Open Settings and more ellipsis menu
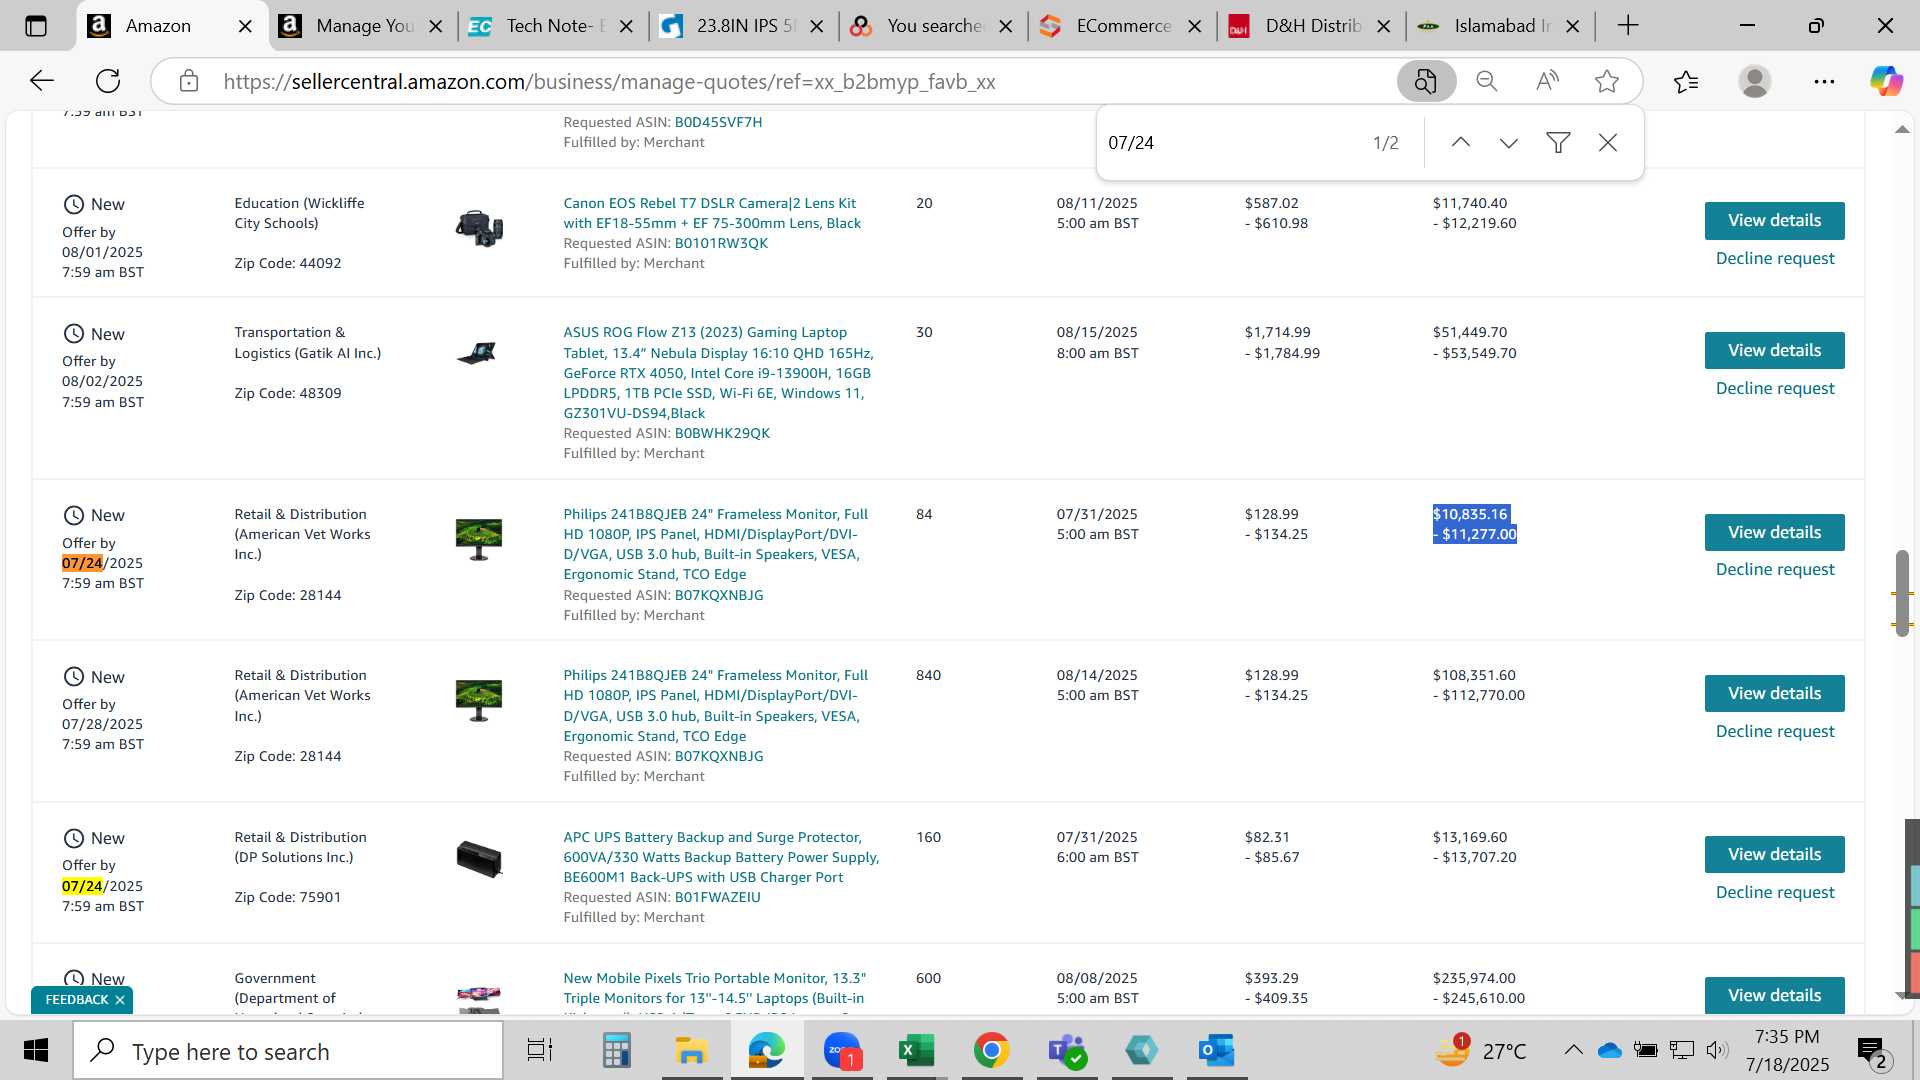This screenshot has height=1080, width=1920. (1824, 81)
